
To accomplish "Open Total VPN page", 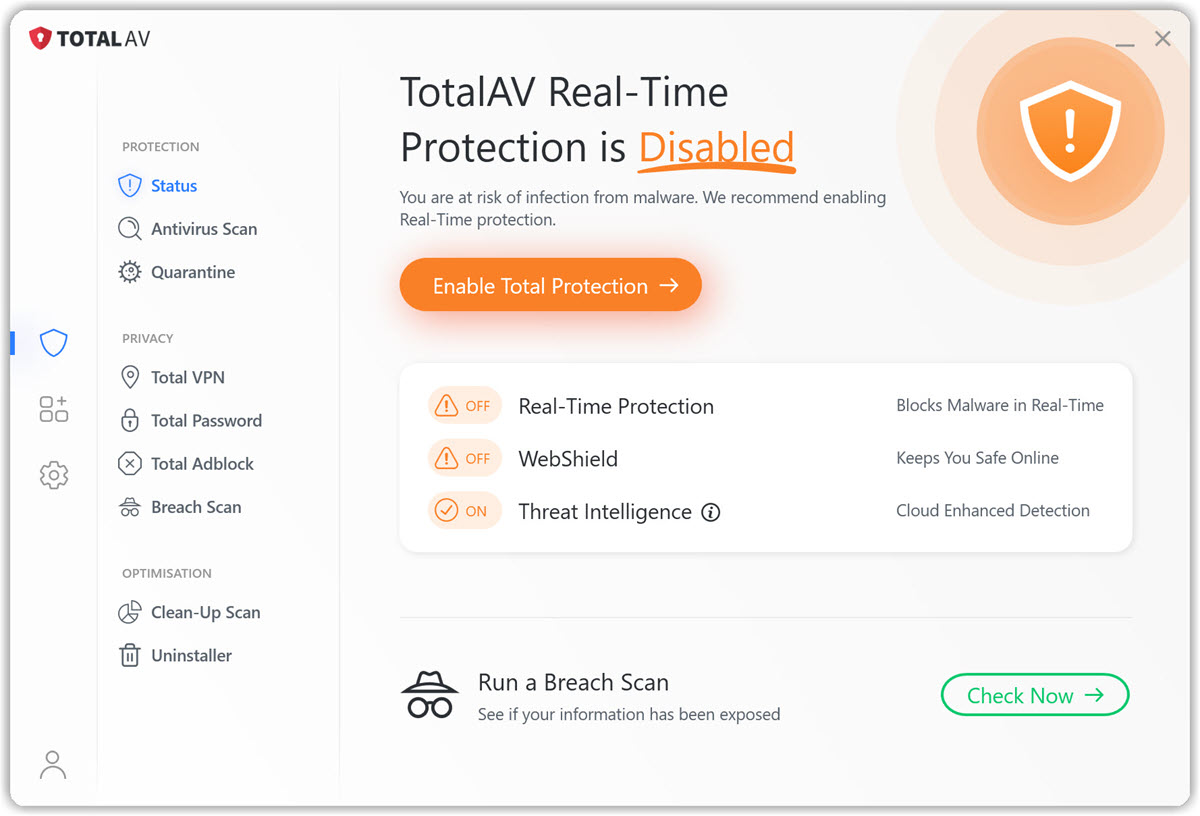I will click(187, 377).
